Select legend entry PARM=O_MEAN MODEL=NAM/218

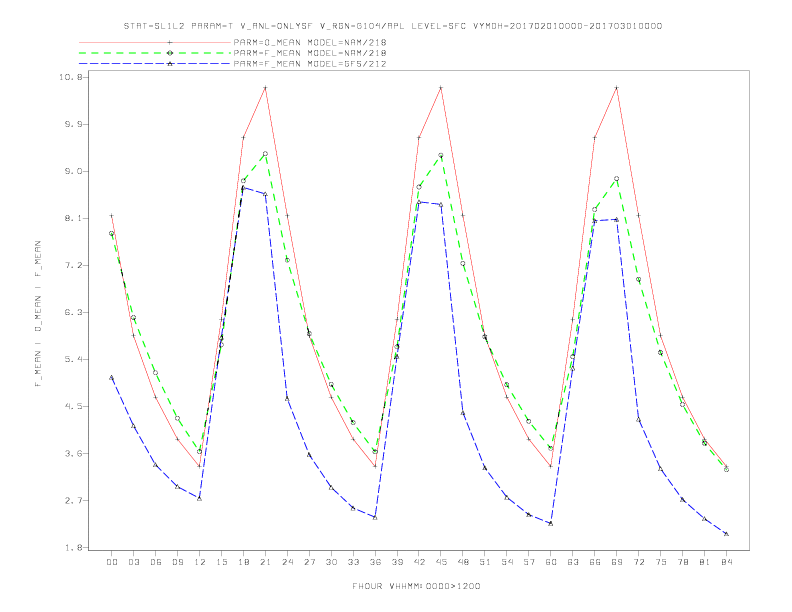(310, 42)
